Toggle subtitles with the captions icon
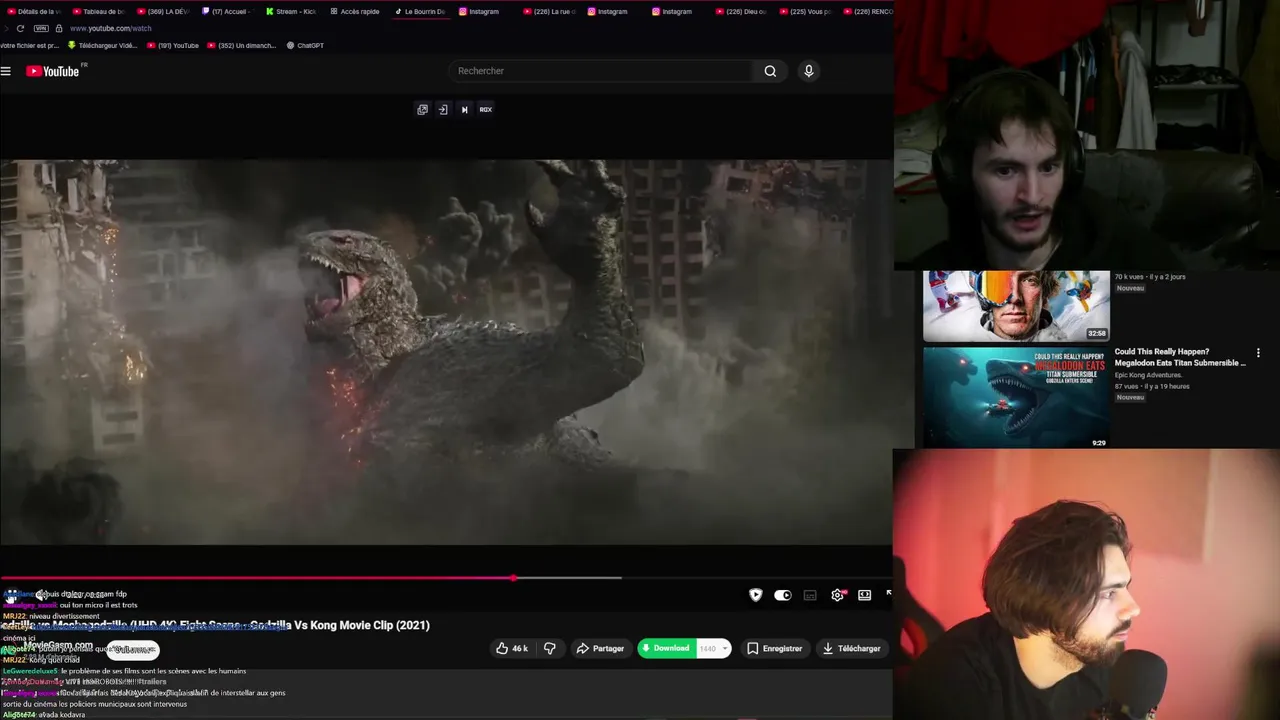Viewport: 1280px width, 720px height. (810, 595)
